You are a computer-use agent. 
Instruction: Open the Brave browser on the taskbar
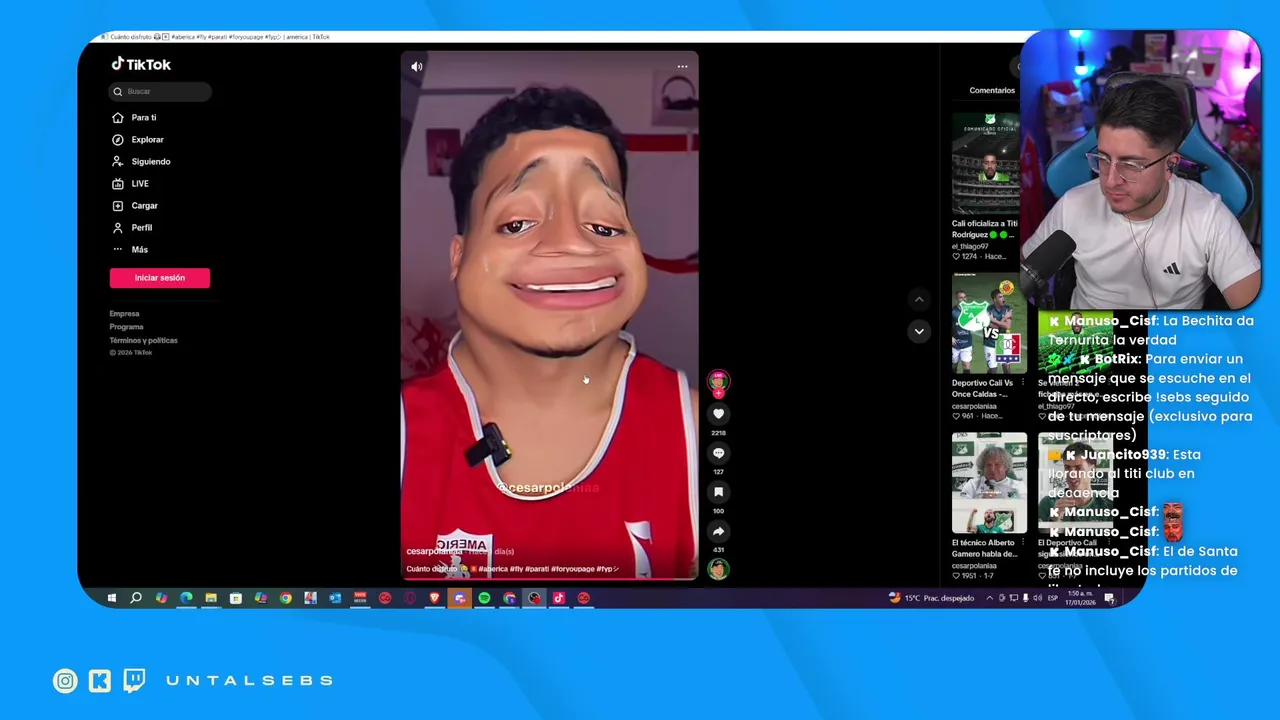point(434,598)
